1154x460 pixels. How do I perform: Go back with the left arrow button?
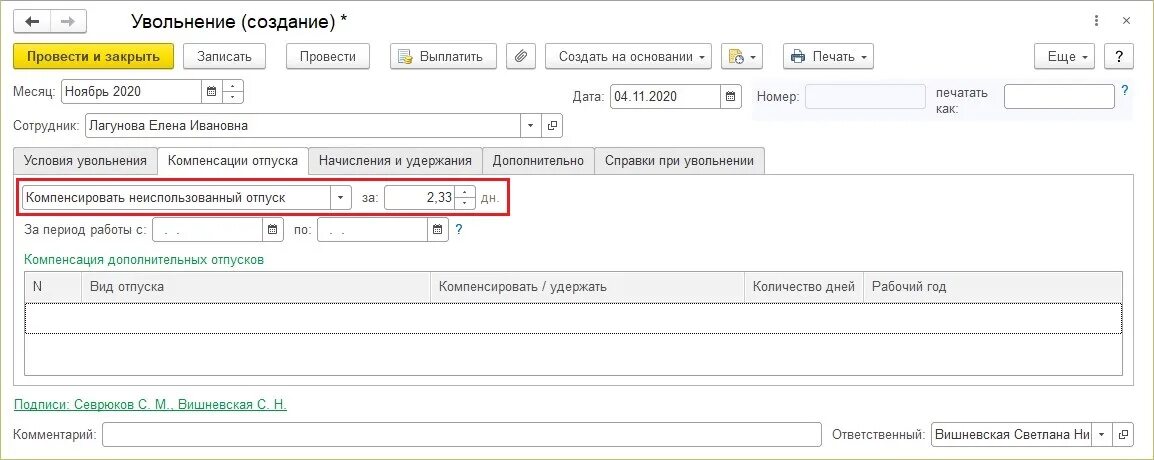tap(32, 21)
